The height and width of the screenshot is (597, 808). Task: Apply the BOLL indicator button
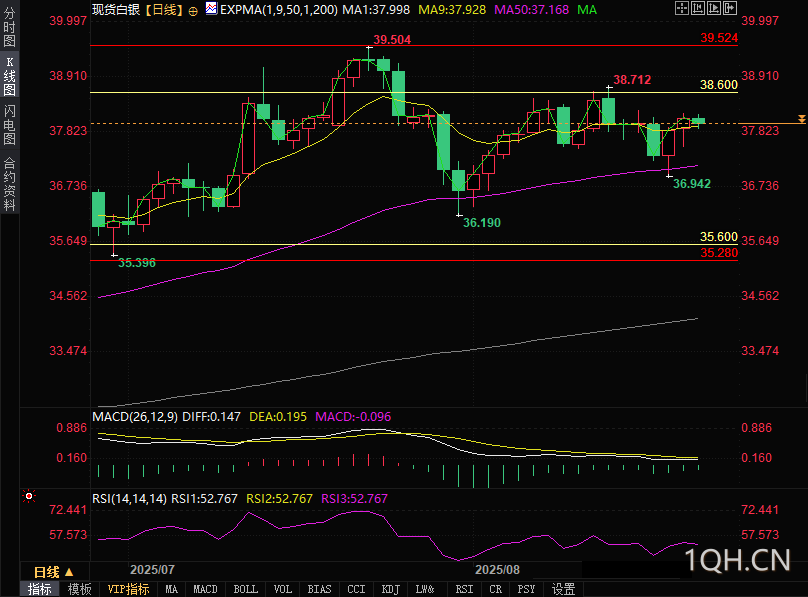tap(245, 589)
